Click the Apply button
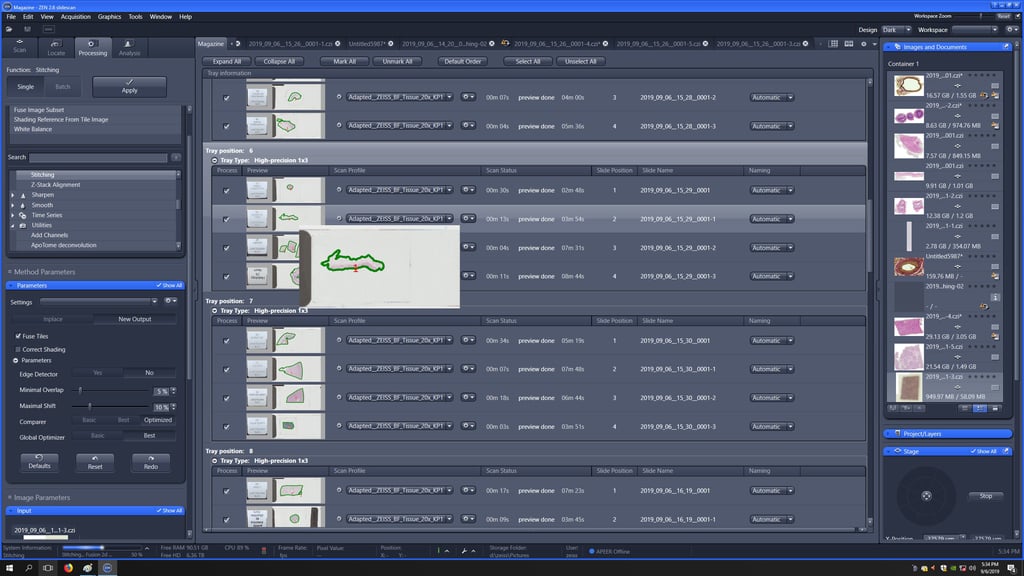This screenshot has width=1024, height=576. click(x=129, y=86)
